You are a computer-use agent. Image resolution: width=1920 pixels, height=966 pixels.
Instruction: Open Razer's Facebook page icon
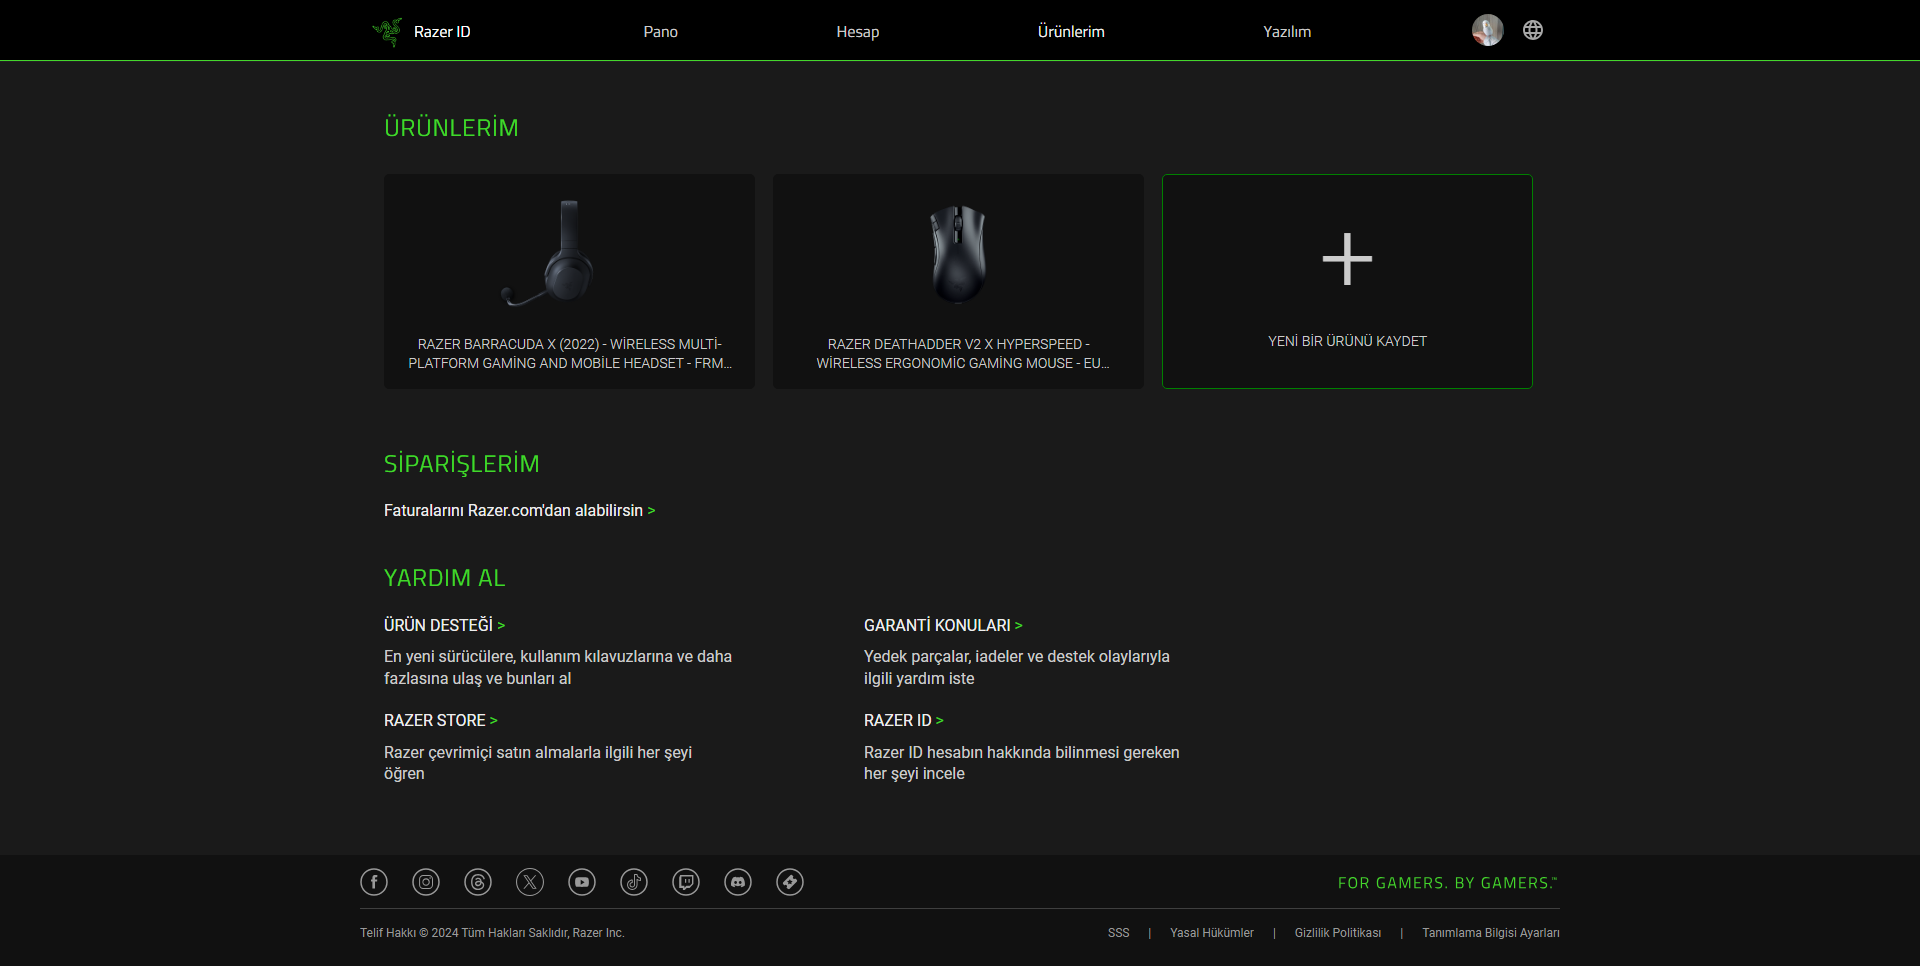pos(374,882)
